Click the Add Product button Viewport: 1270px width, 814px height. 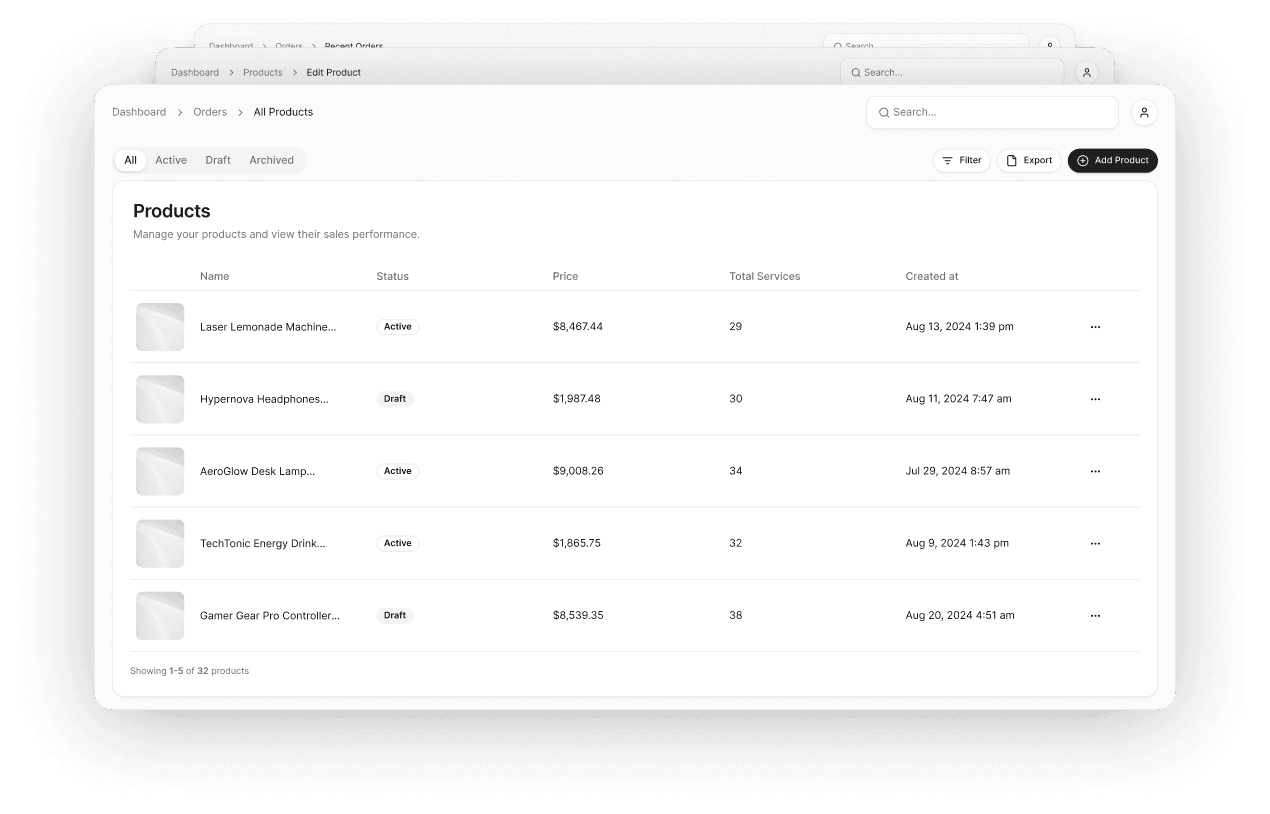[1112, 160]
